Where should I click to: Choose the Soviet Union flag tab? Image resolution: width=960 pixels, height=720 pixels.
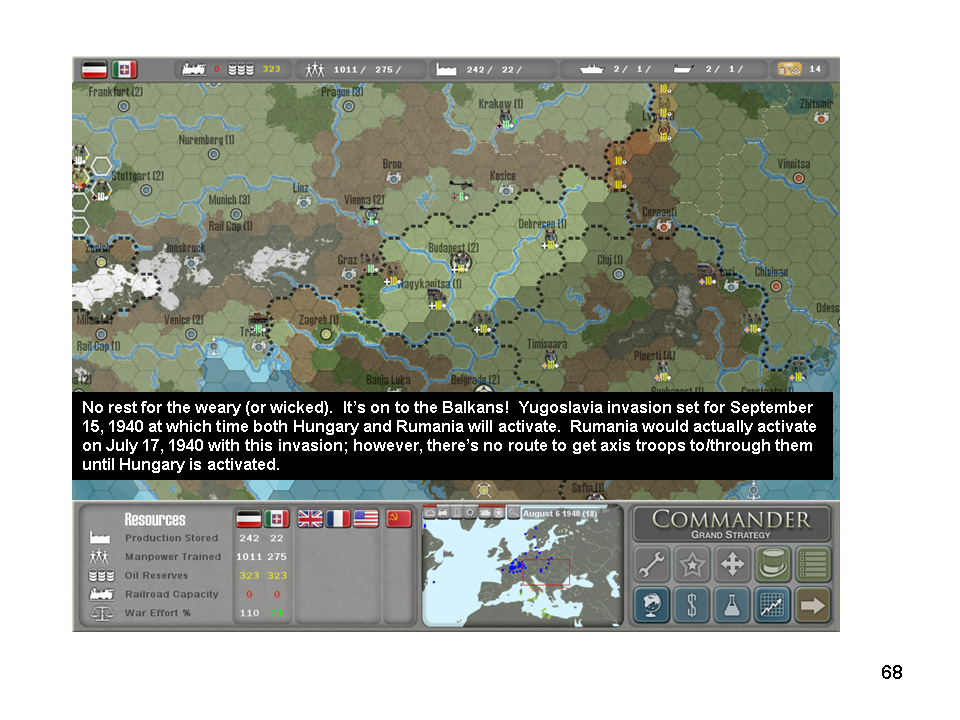399,519
